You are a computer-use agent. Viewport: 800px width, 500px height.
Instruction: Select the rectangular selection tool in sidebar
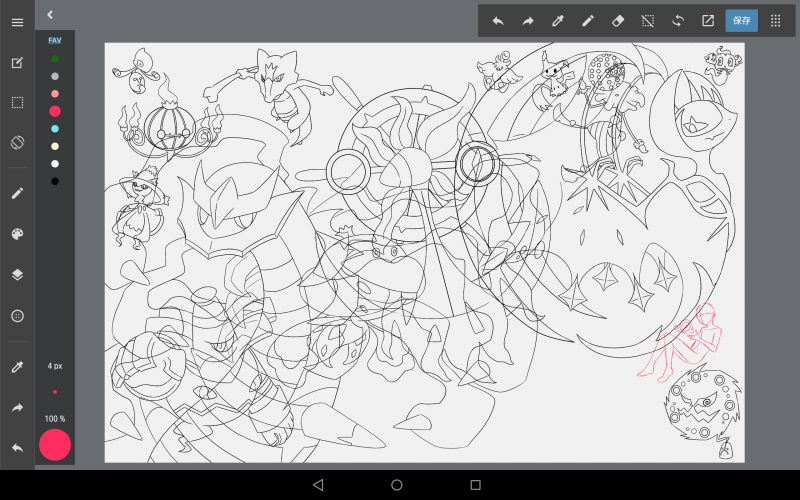(x=17, y=103)
